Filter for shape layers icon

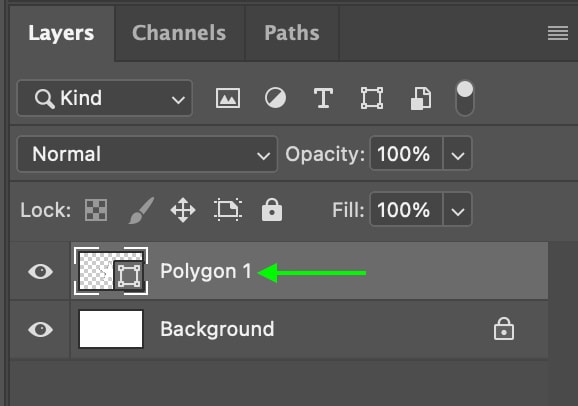[372, 98]
